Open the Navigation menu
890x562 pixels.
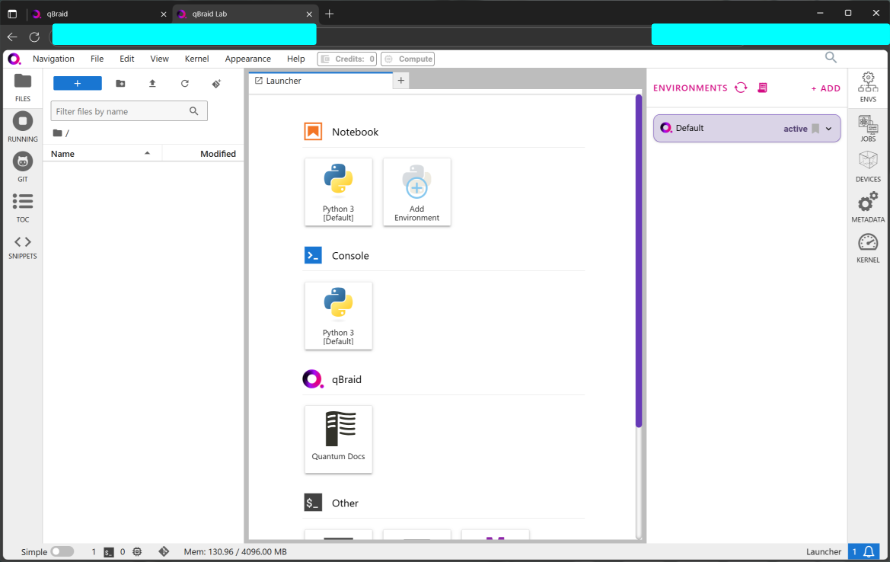tap(53, 59)
